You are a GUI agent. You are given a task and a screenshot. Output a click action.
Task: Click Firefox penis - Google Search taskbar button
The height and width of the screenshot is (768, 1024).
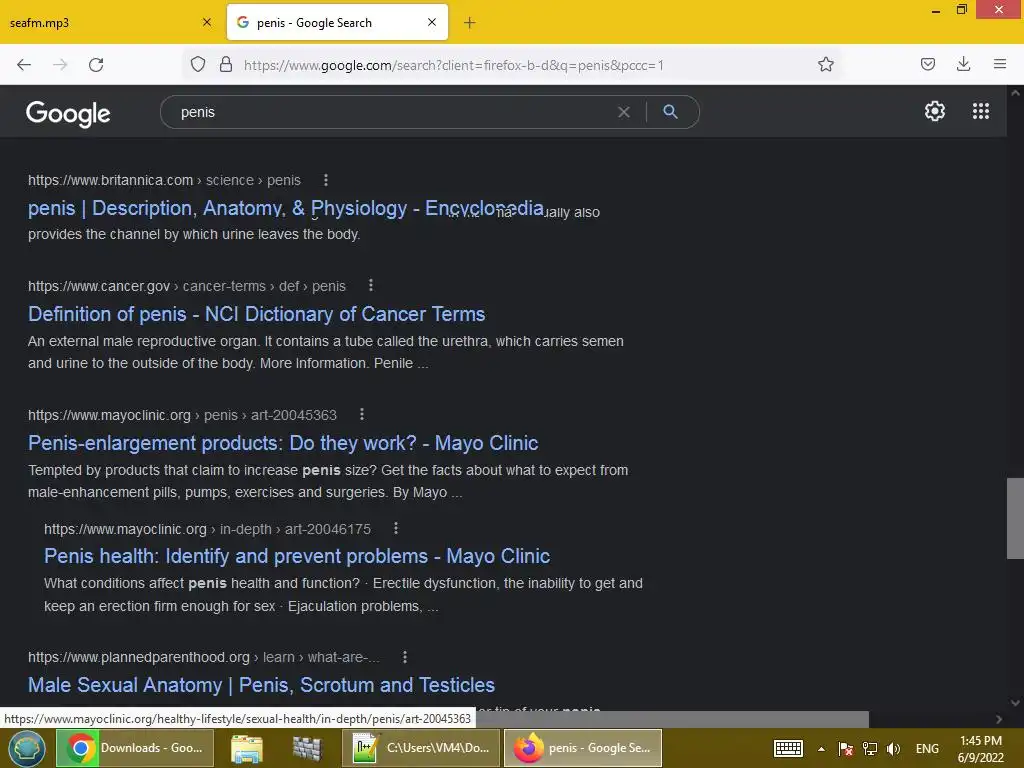[x=583, y=748]
